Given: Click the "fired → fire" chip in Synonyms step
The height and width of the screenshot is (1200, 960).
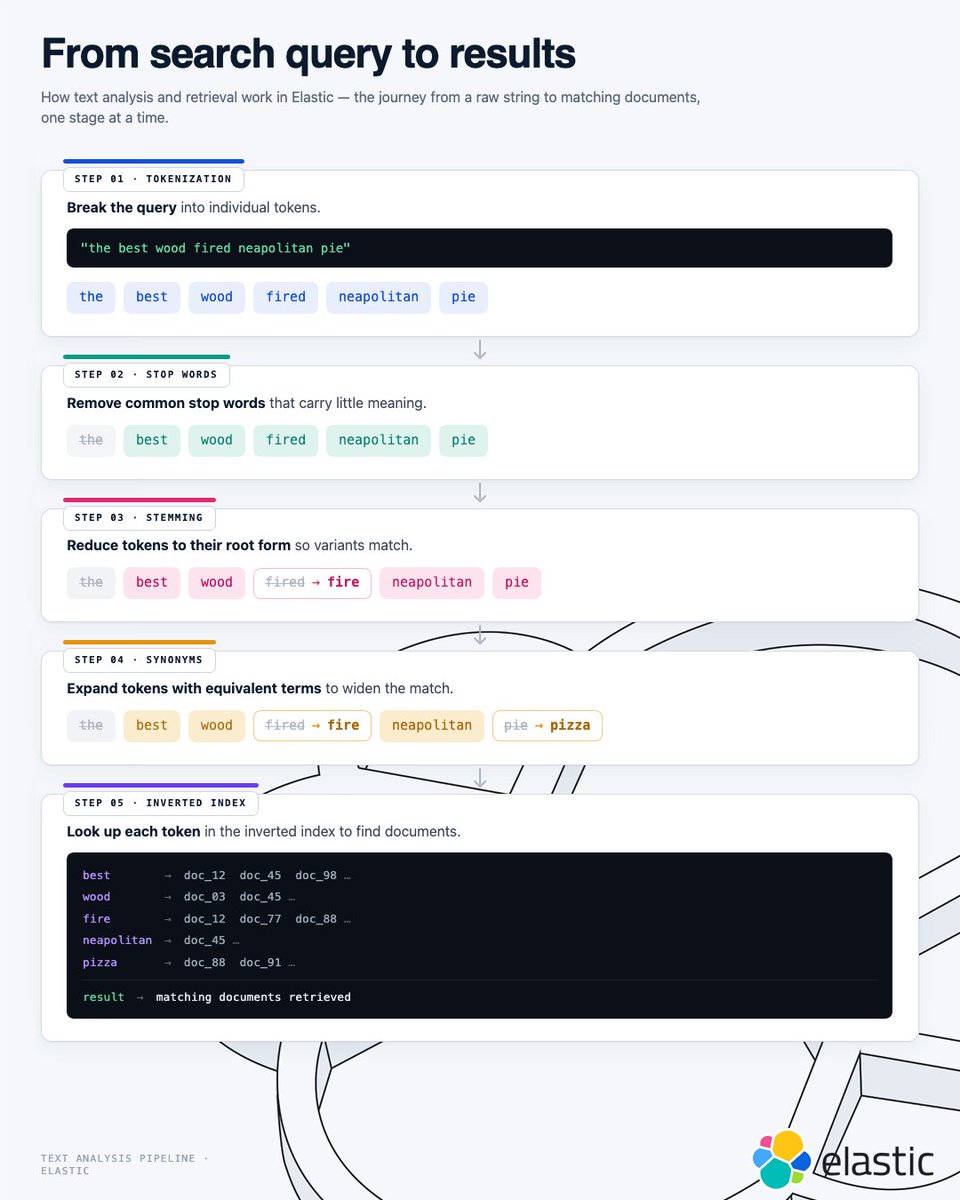Looking at the screenshot, I should 312,726.
